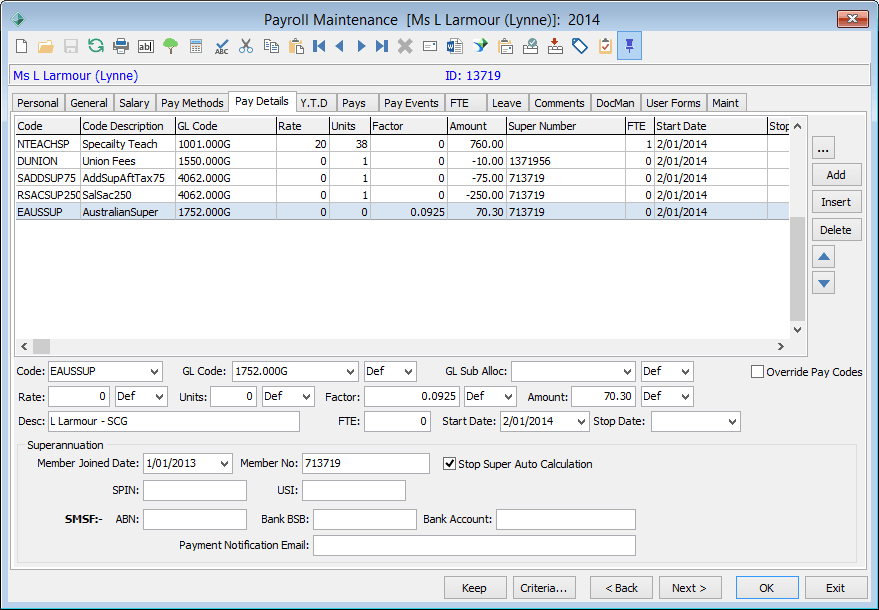
Task: Open the calculator icon
Action: 196,46
